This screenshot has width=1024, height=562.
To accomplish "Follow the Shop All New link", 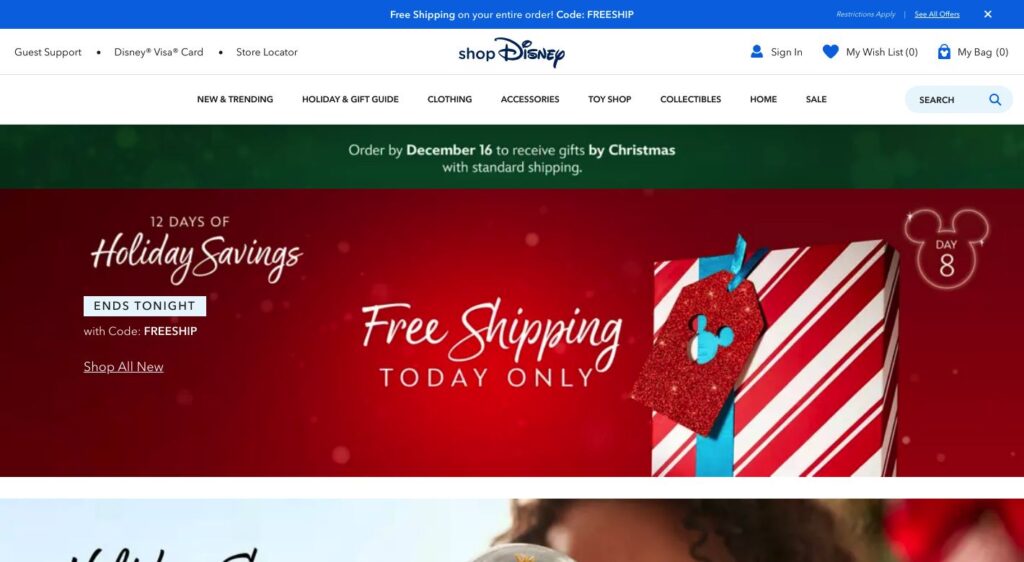I will click(123, 367).
